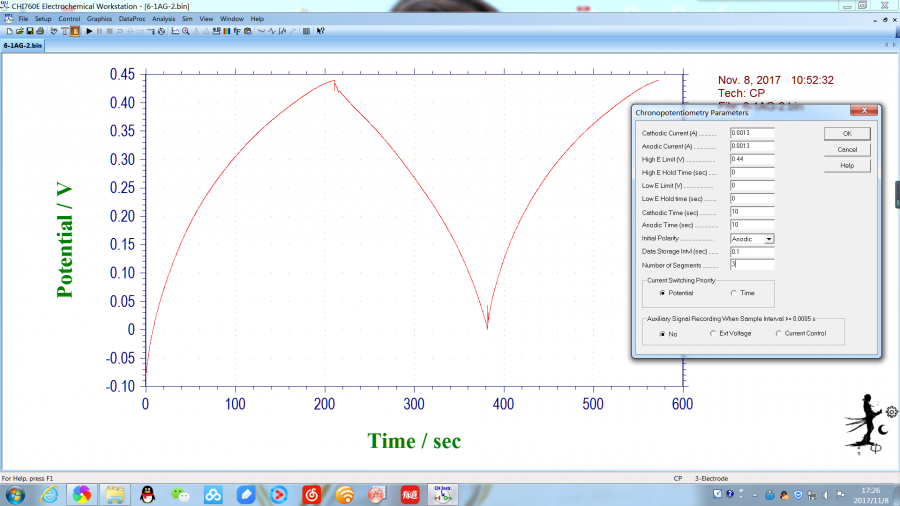Click the Save toolbar icon
900x506 pixels.
pos(30,31)
